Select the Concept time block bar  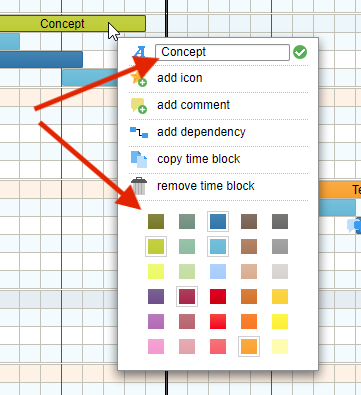pos(72,24)
